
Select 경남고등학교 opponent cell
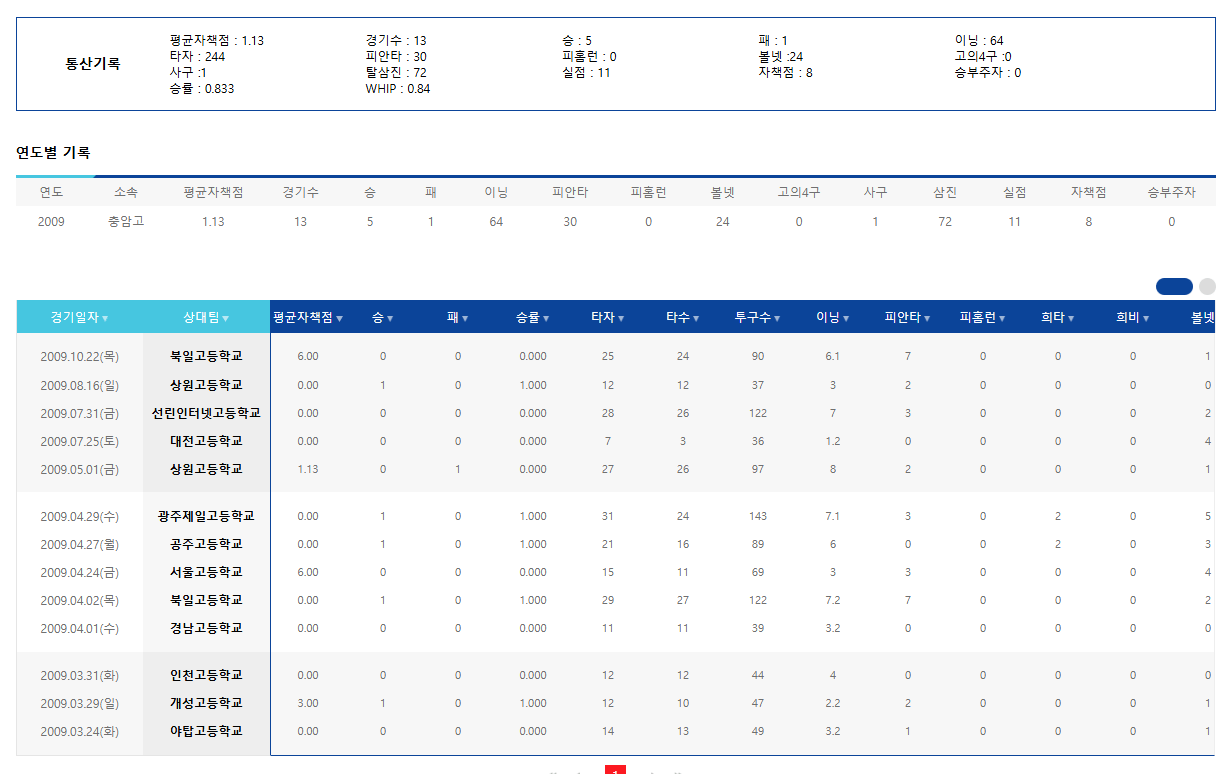tap(206, 628)
